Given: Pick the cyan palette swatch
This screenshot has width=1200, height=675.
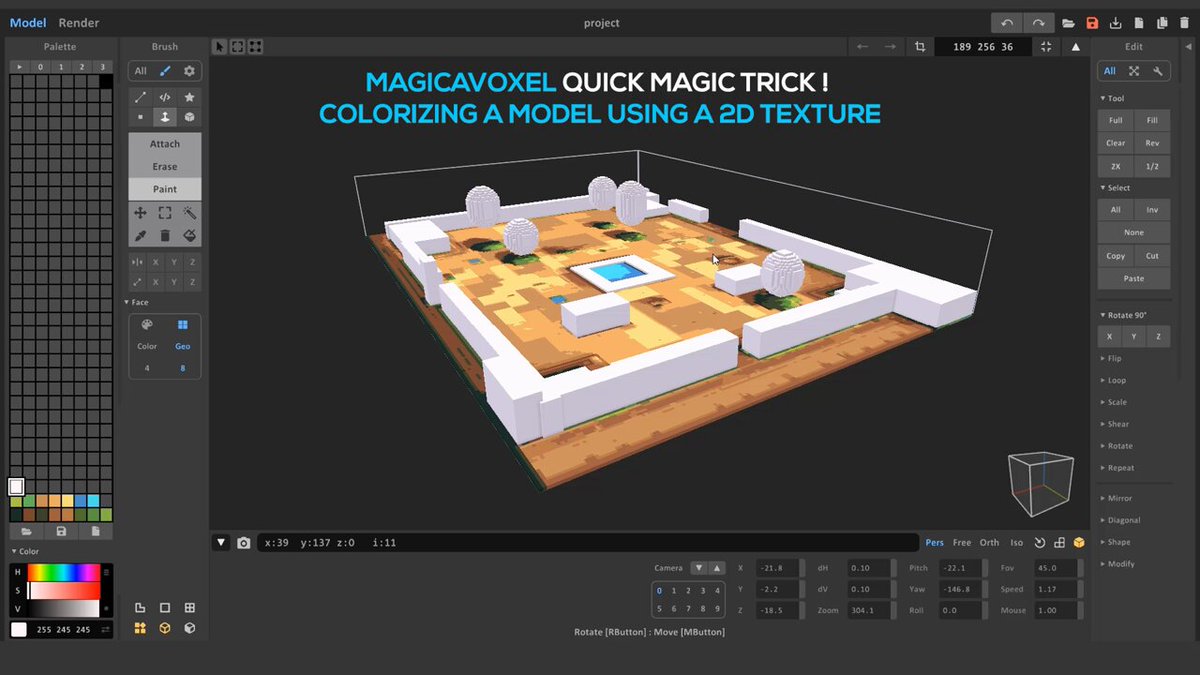Looking at the screenshot, I should click(94, 501).
